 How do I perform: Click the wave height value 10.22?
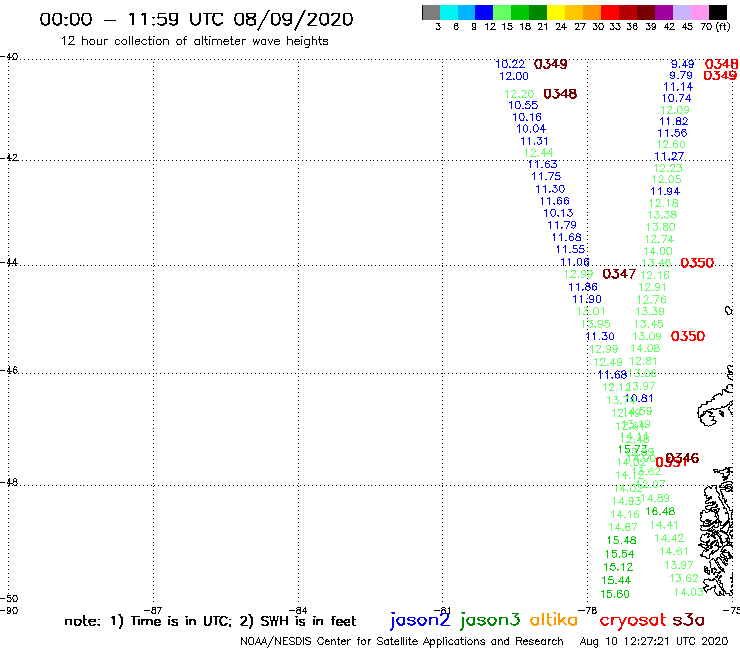pyautogui.click(x=510, y=64)
